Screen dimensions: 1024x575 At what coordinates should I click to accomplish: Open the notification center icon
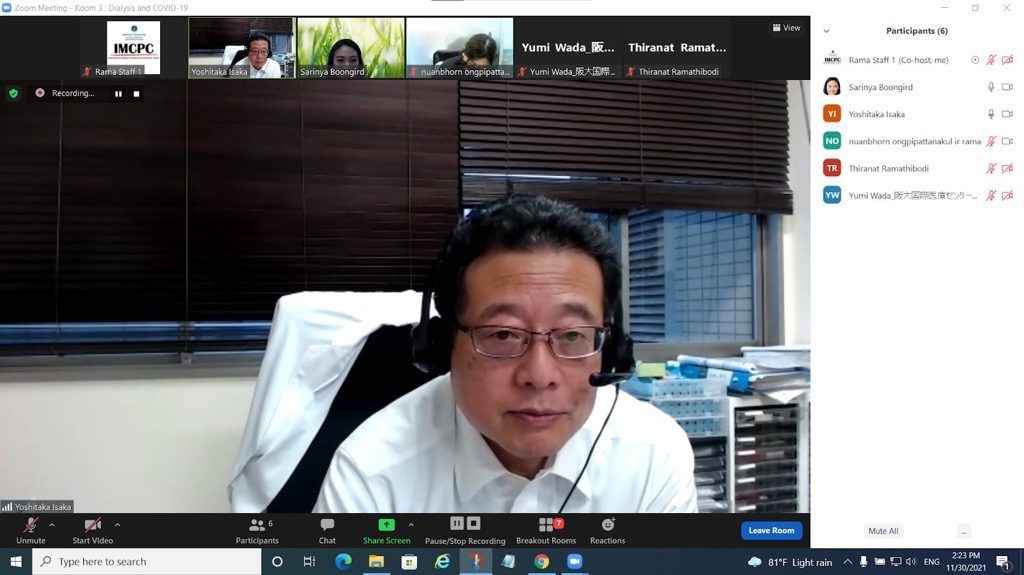click(1003, 562)
